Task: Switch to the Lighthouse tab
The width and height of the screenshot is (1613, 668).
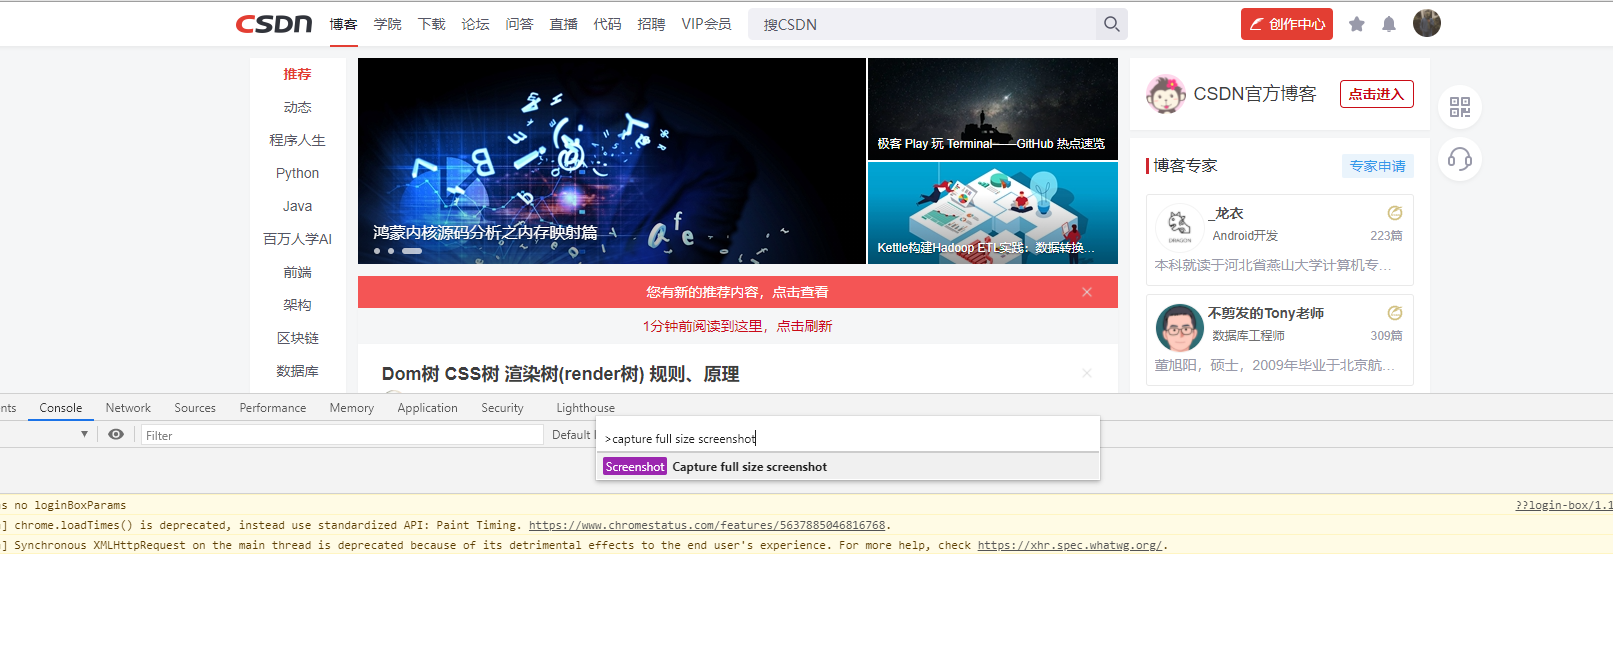Action: (x=586, y=408)
